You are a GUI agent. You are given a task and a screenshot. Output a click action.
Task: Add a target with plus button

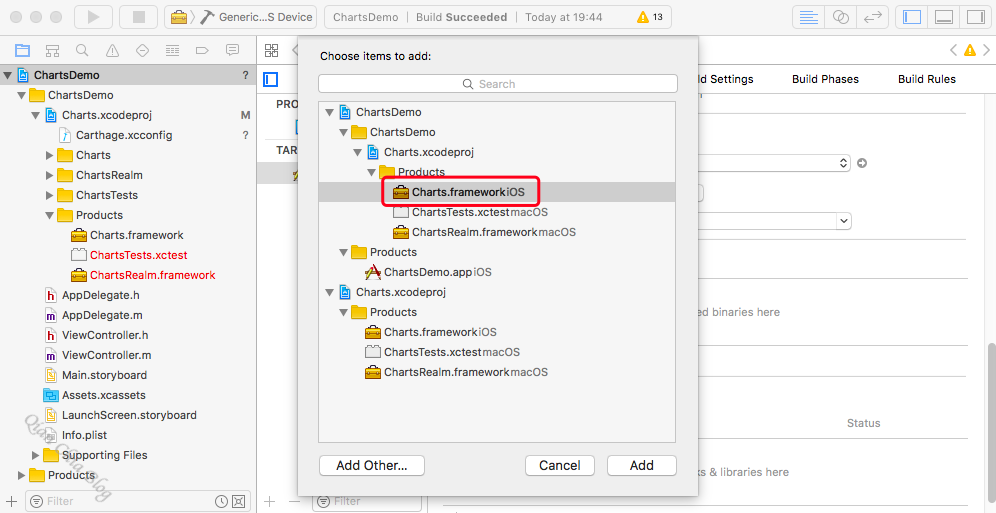pyautogui.click(x=270, y=501)
